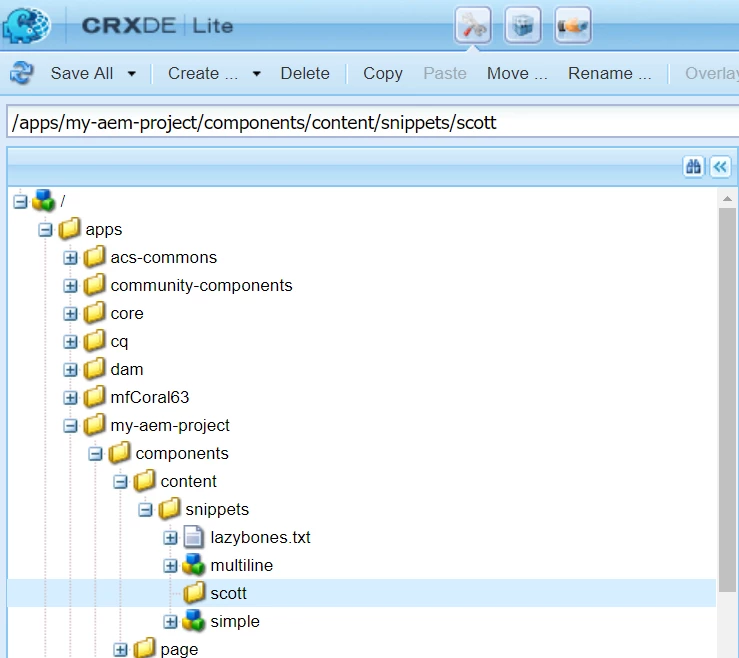Click the cq folder icon

[94, 341]
